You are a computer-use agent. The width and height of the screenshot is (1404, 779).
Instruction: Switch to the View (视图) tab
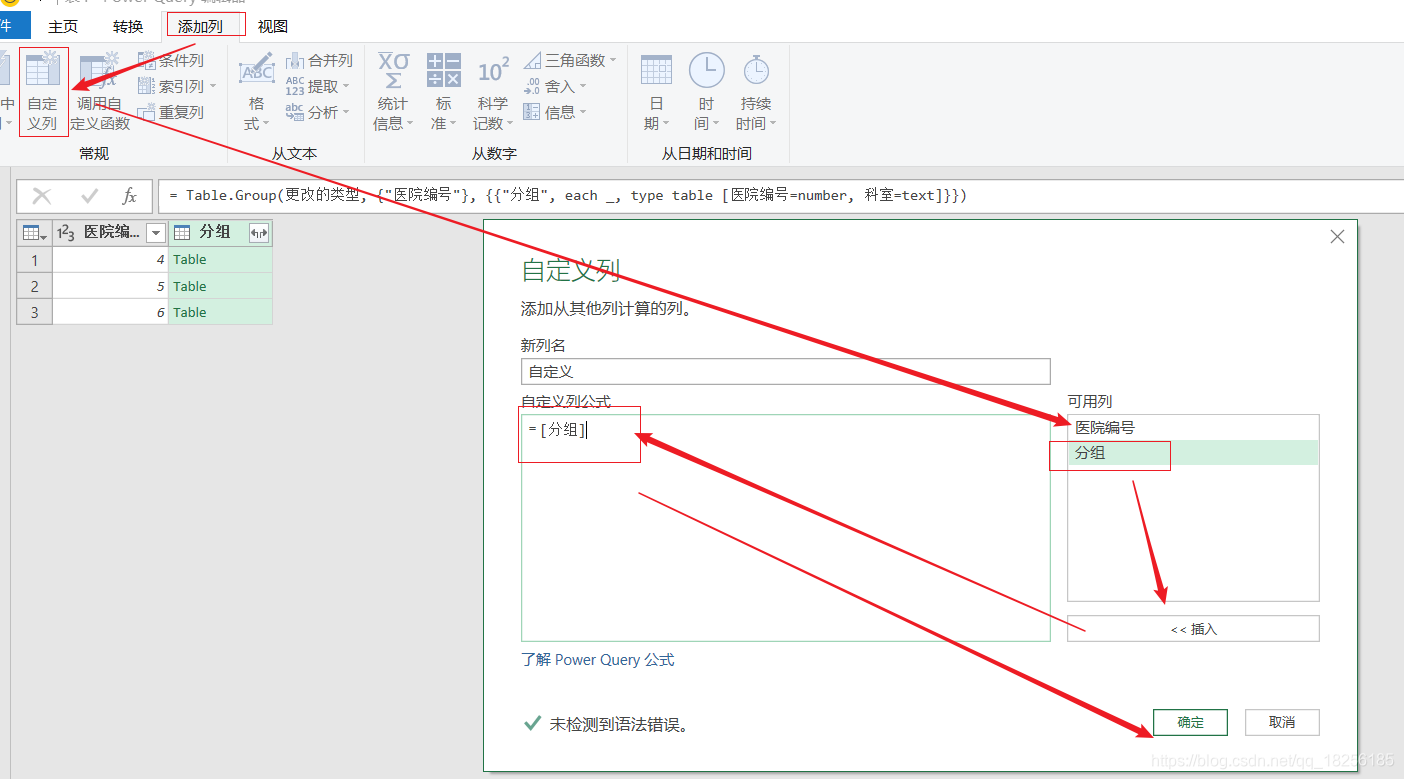pos(273,26)
